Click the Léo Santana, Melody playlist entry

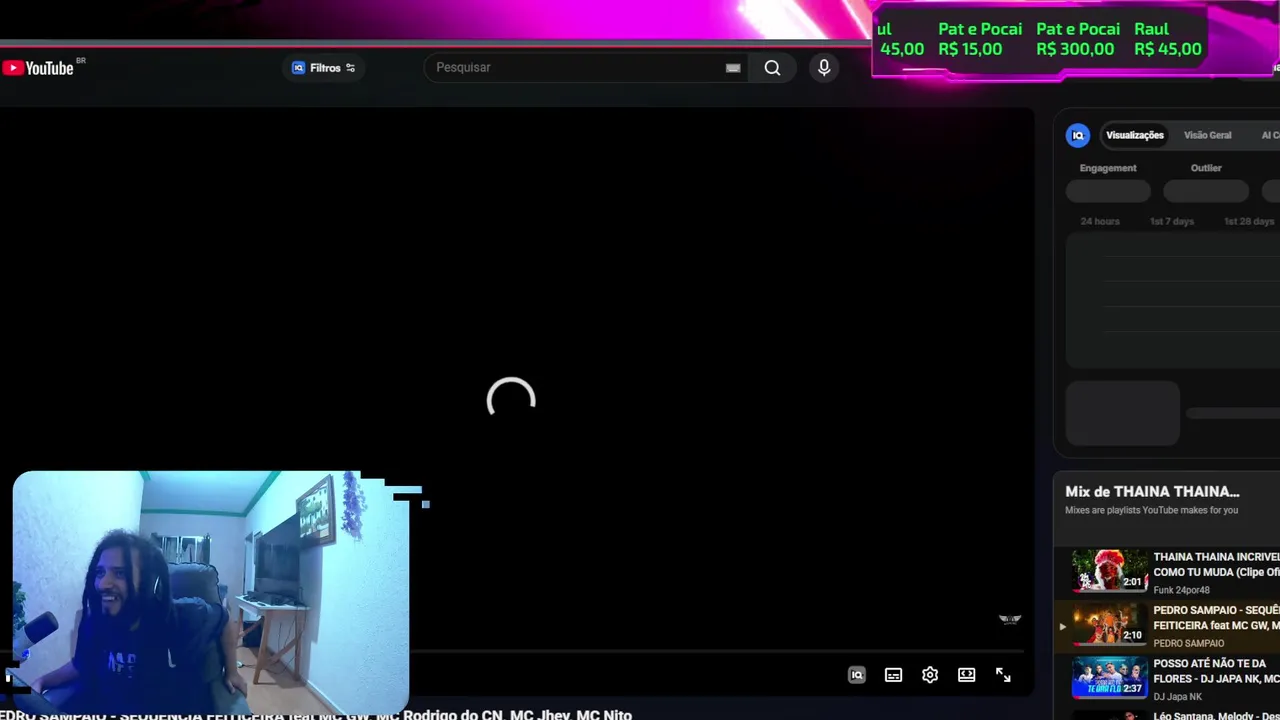[x=1216, y=715]
